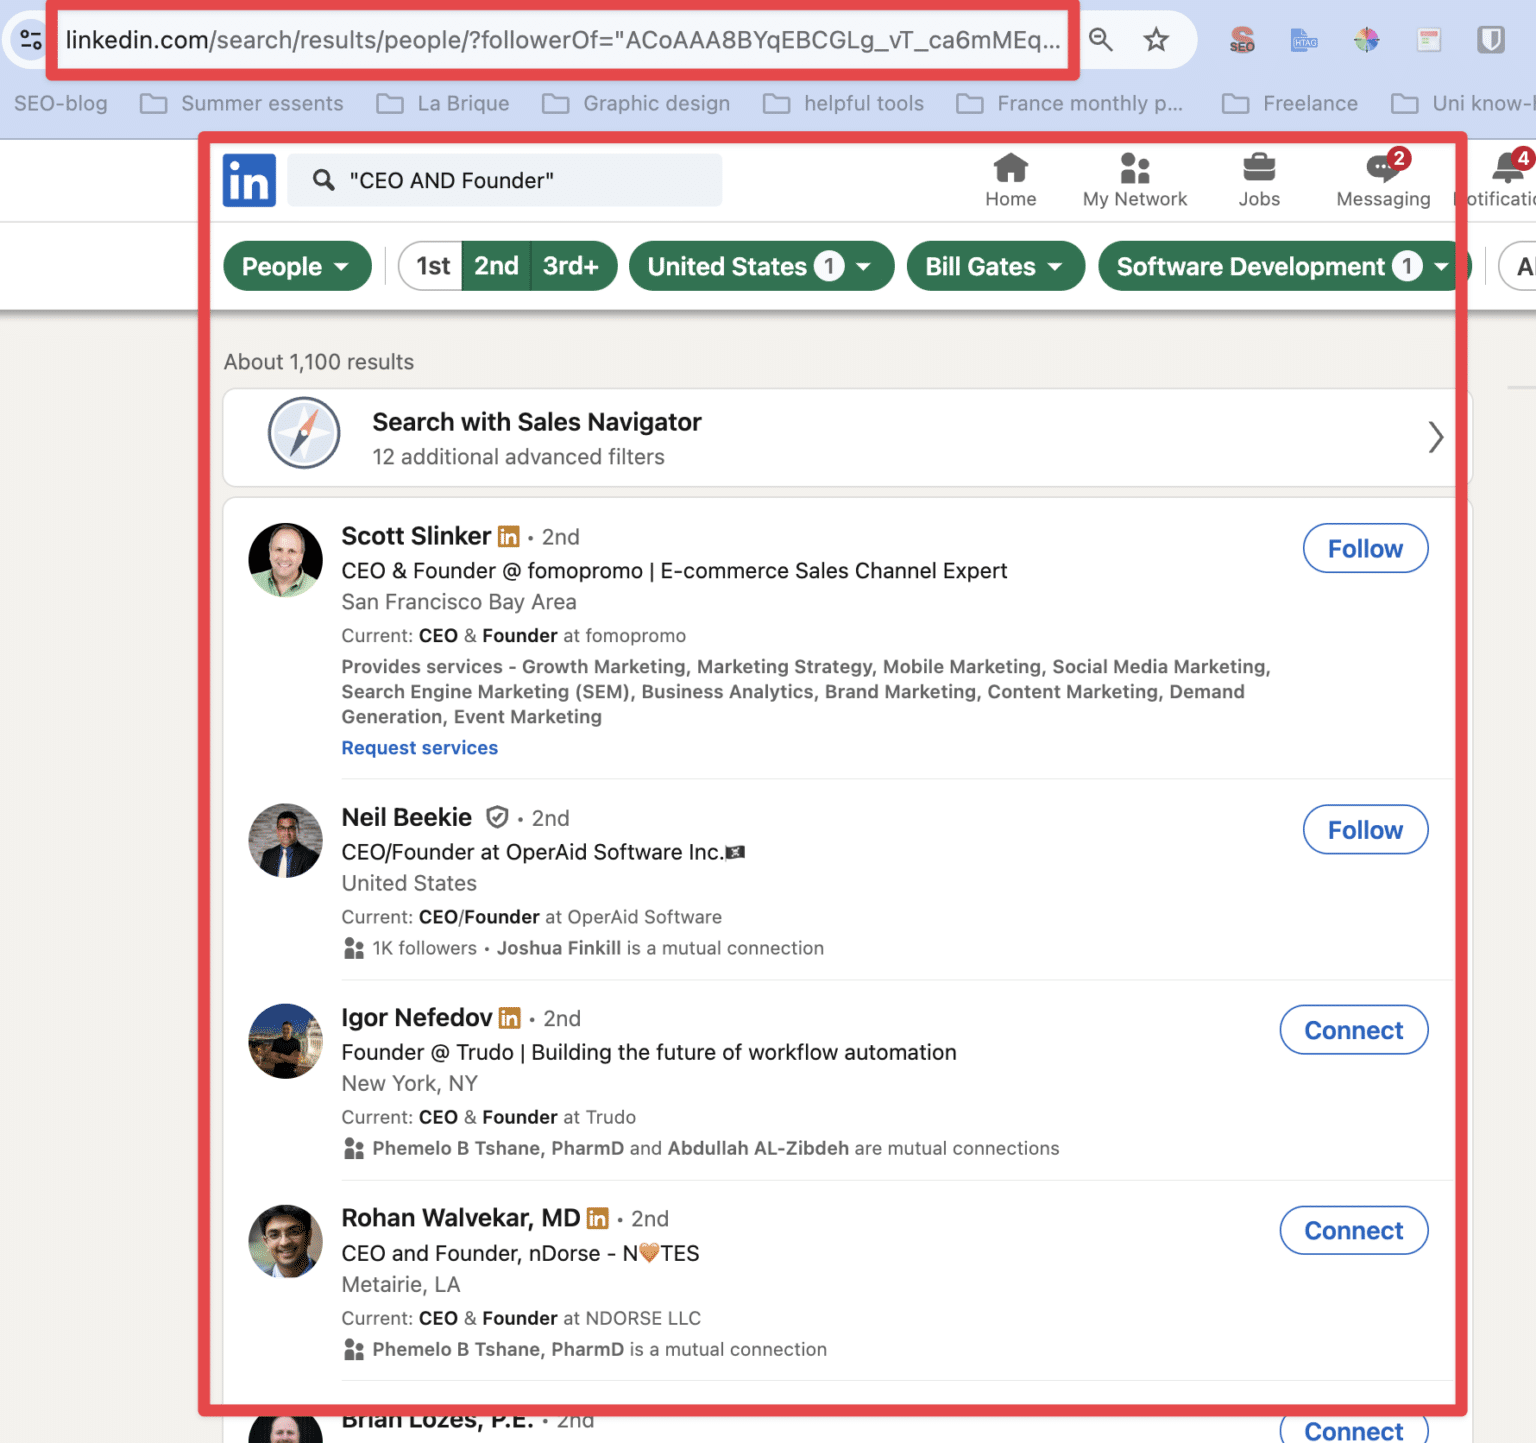This screenshot has width=1536, height=1443.
Task: Open the Bill Gates followers dropdown
Action: (x=994, y=266)
